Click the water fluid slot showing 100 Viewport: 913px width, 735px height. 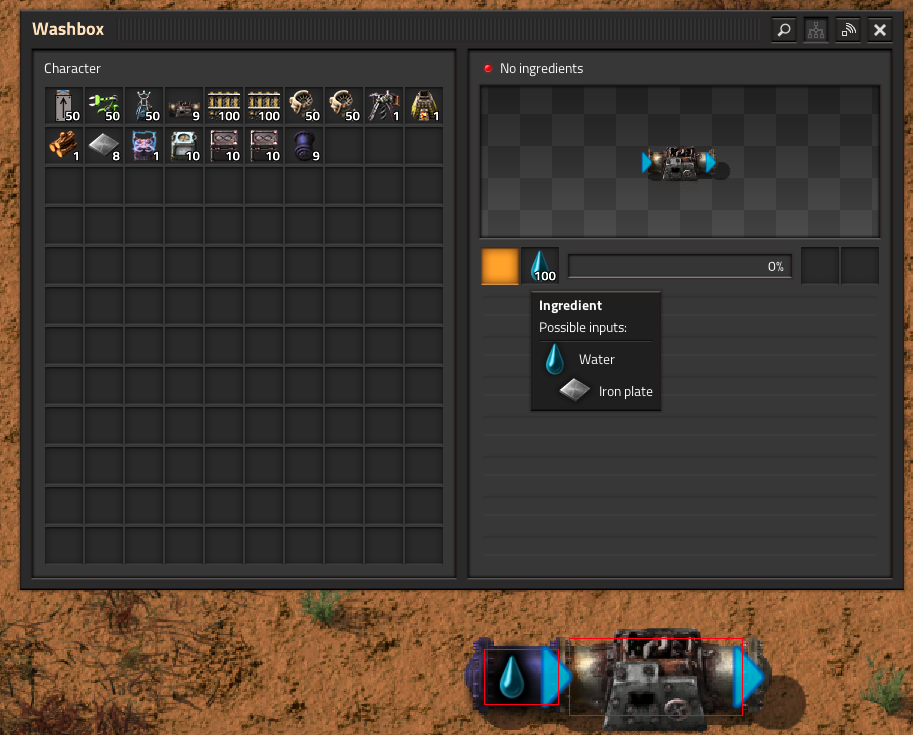[x=540, y=266]
